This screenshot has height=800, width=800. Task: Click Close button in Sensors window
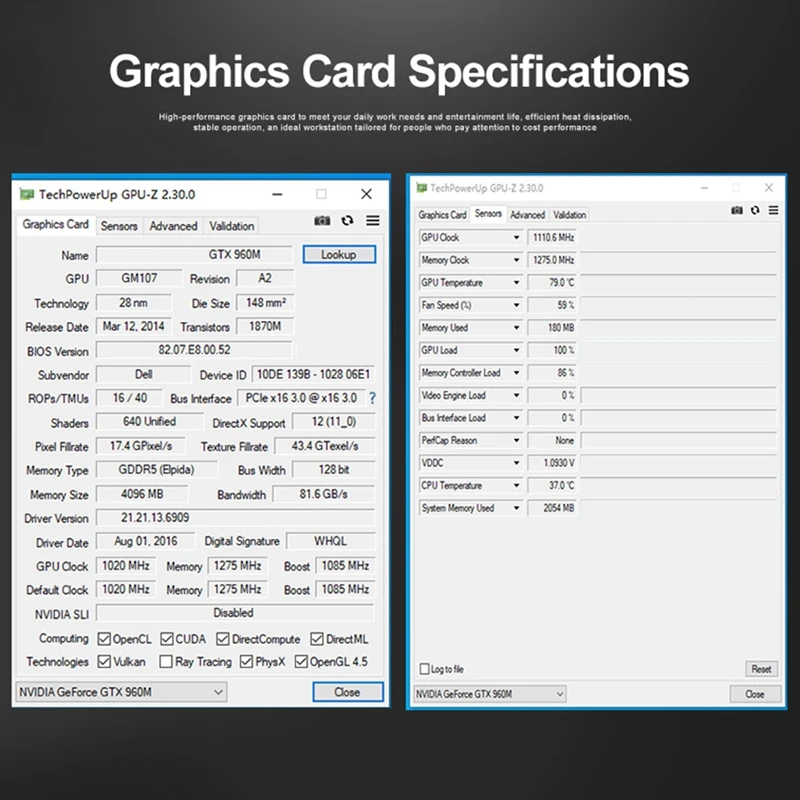[755, 694]
